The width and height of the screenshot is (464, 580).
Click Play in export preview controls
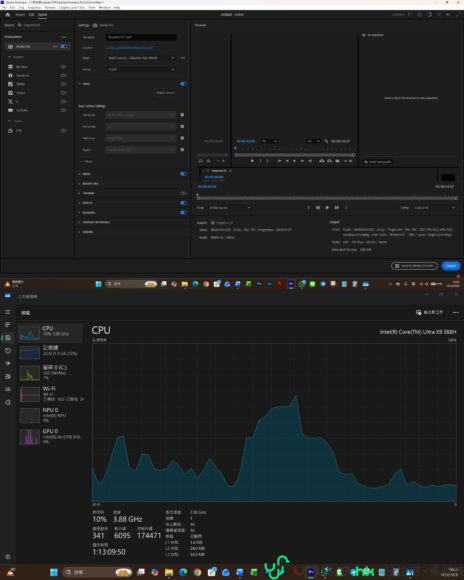click(327, 208)
